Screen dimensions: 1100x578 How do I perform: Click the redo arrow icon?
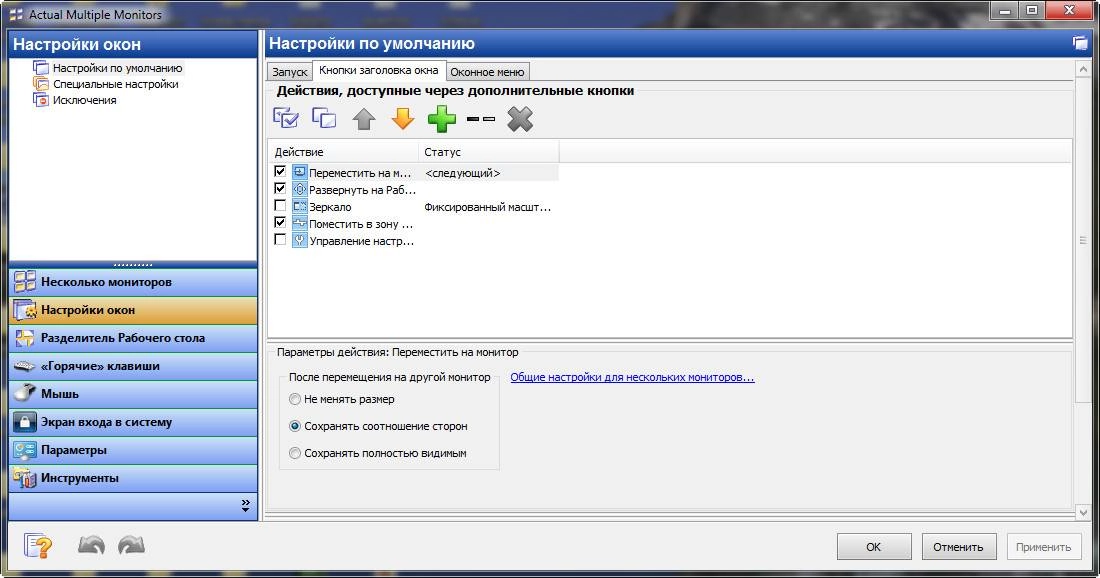pos(131,545)
